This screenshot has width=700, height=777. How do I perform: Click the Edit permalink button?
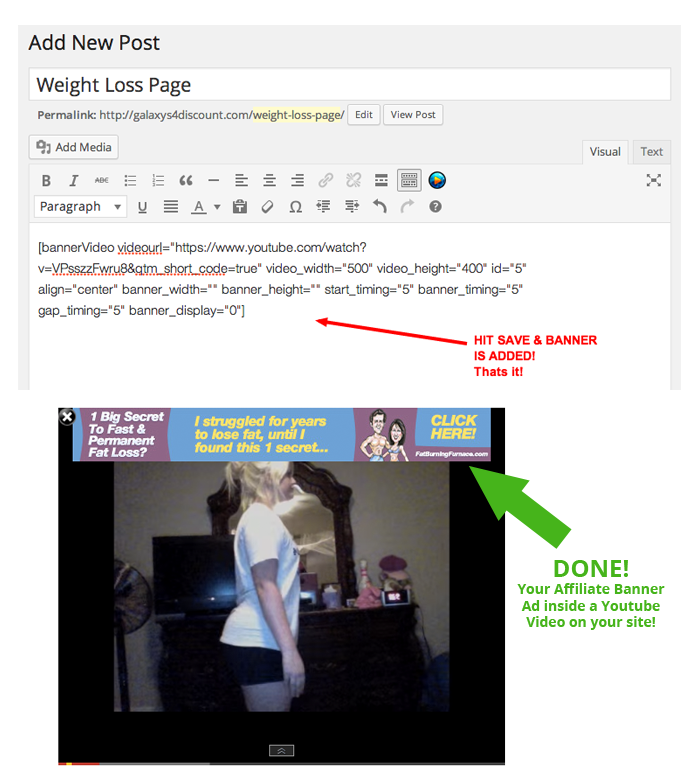pyautogui.click(x=364, y=115)
